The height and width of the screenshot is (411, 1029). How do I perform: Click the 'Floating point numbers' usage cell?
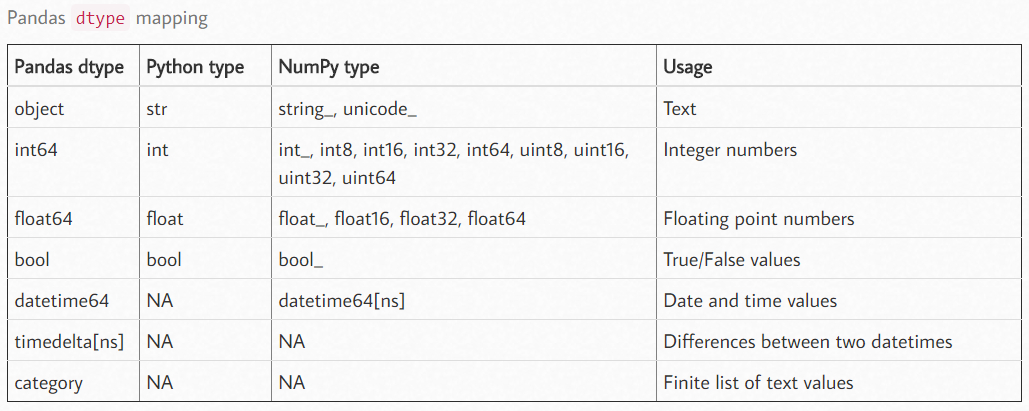click(759, 218)
